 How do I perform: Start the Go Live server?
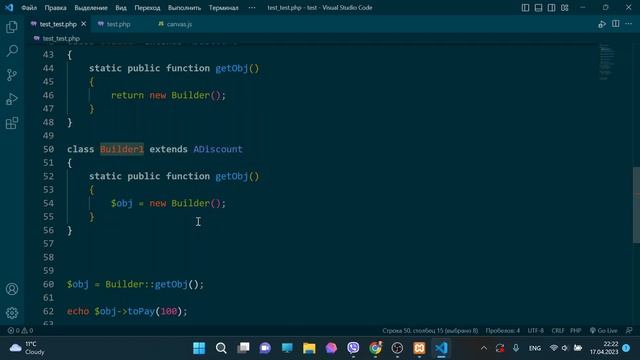point(603,331)
